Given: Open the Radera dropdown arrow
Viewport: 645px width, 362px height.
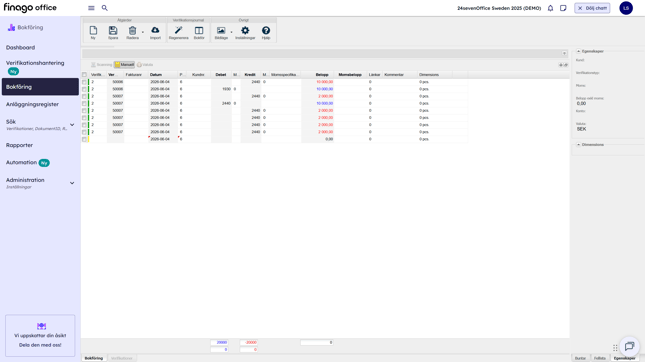Looking at the screenshot, I should (x=143, y=32).
